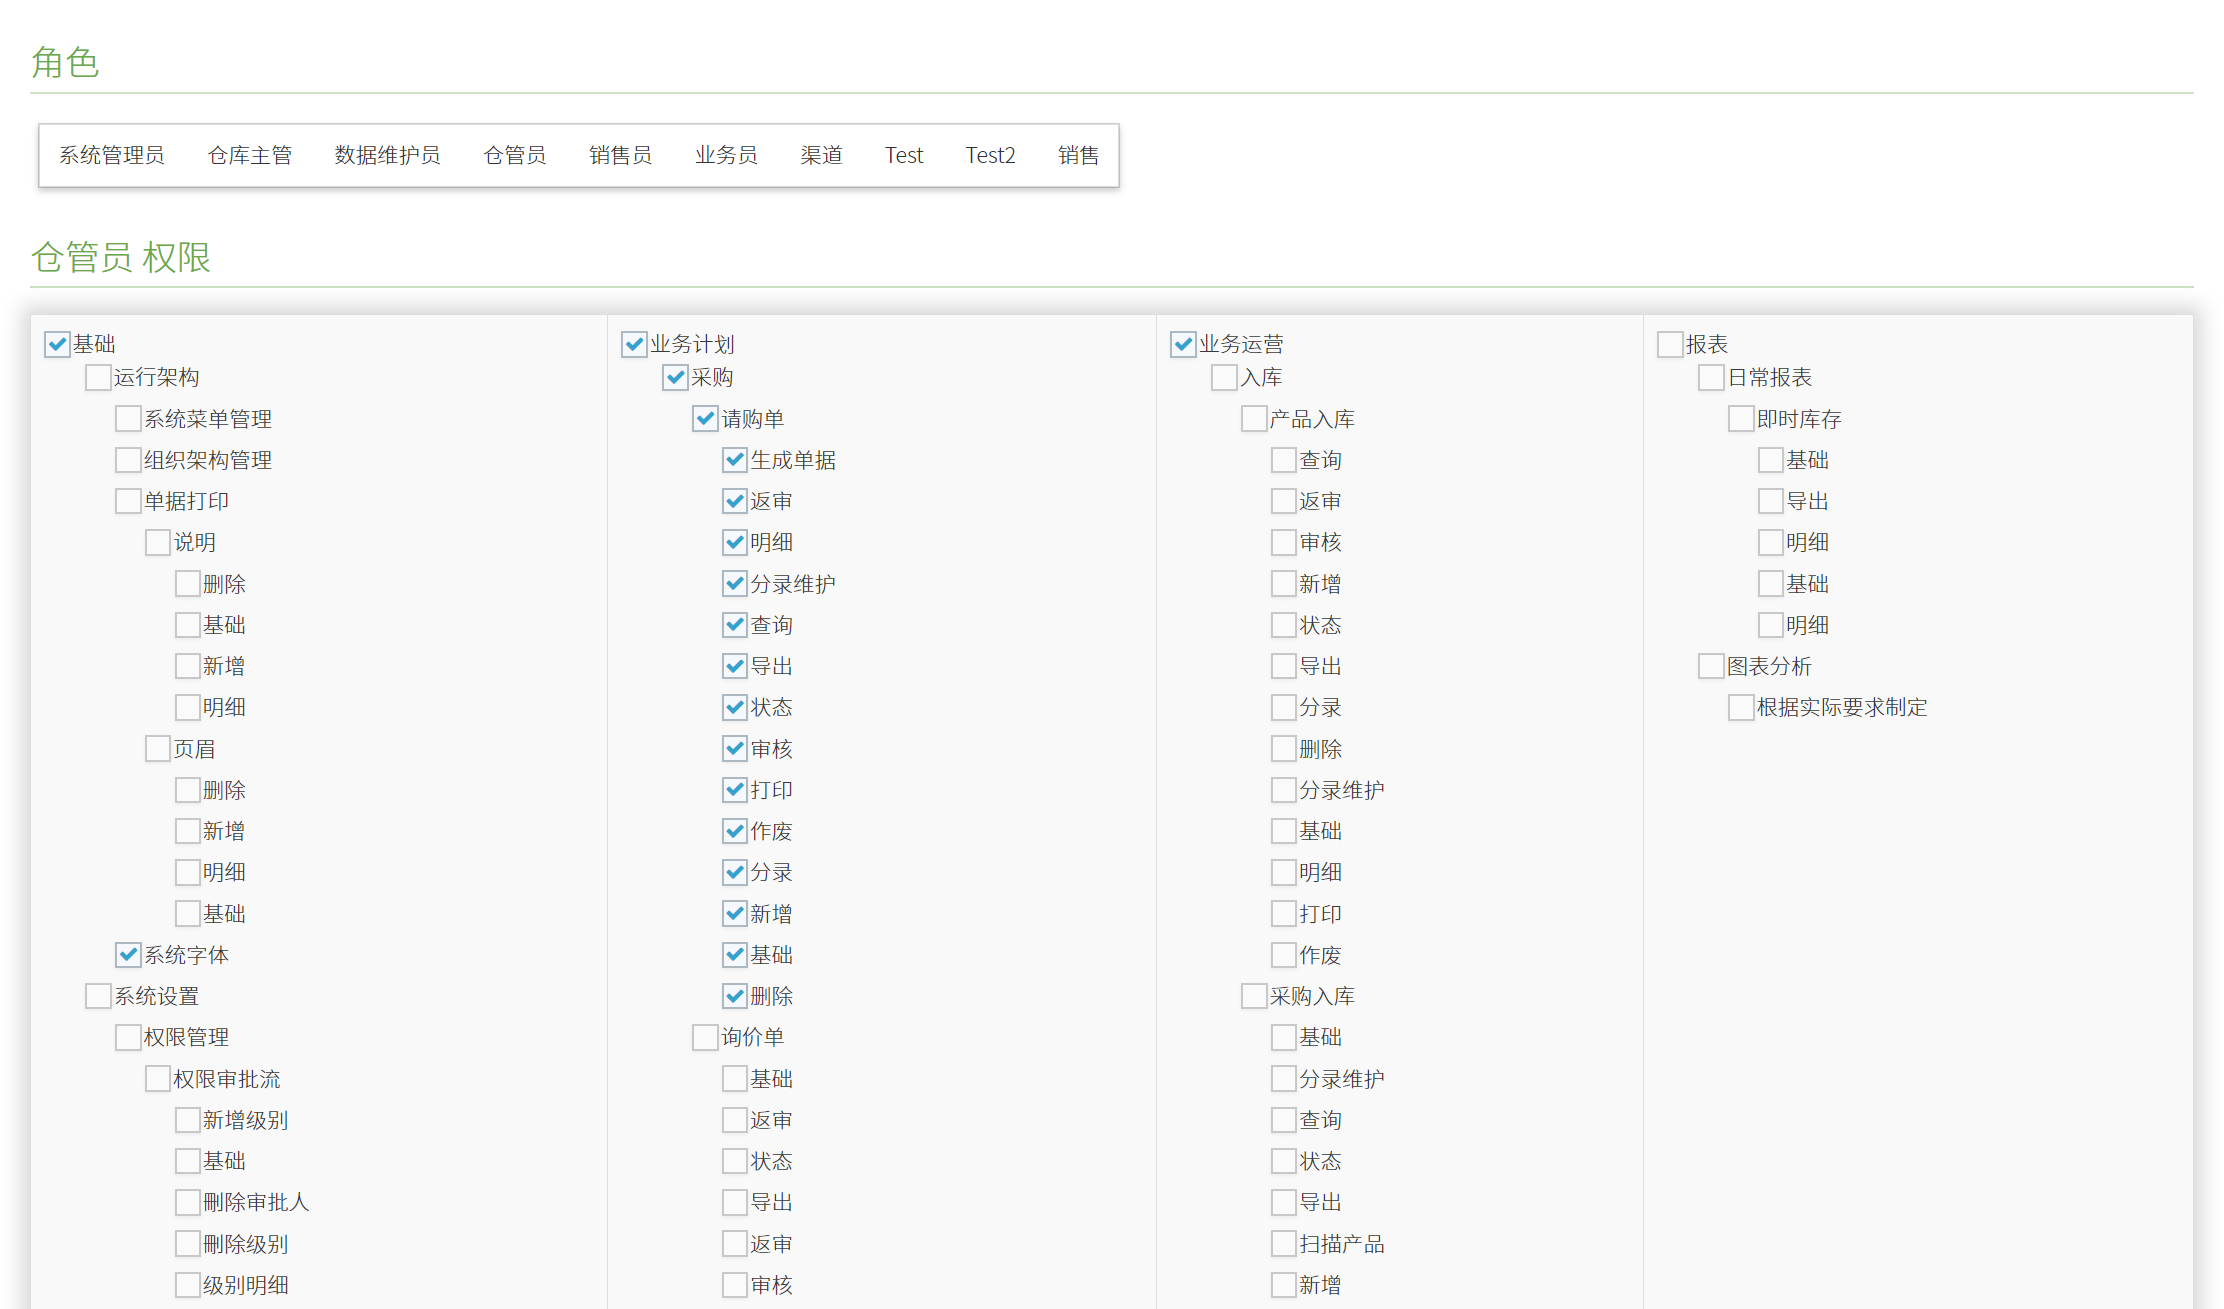Uncheck the 打印 checkbox under 请购单
The height and width of the screenshot is (1309, 2224).
click(x=736, y=790)
